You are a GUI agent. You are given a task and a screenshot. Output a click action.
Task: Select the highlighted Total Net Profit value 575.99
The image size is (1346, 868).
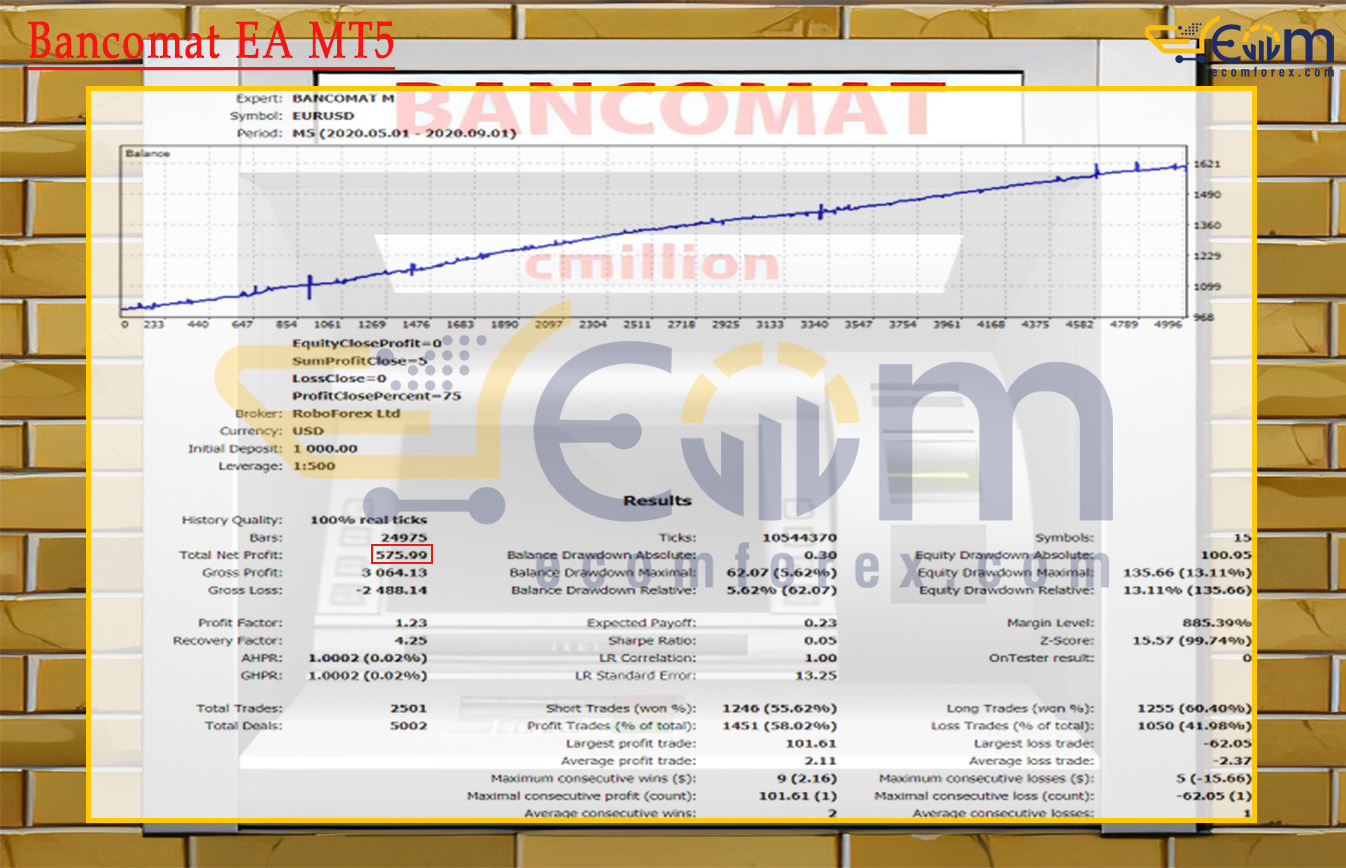(x=401, y=555)
